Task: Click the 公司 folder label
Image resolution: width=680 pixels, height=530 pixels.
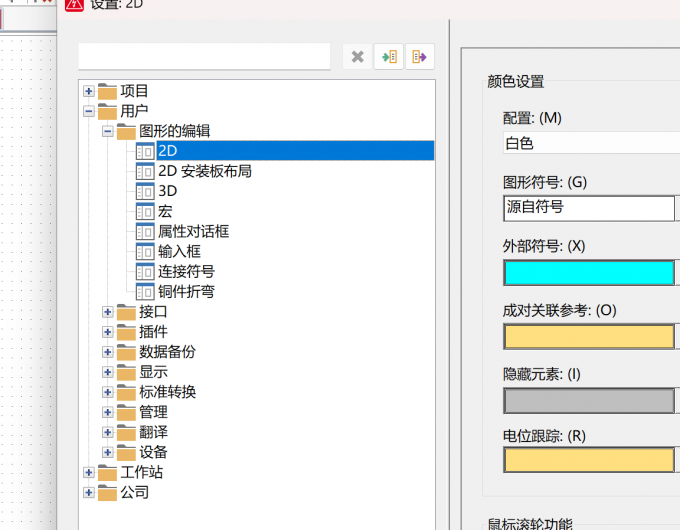Action: 134,492
